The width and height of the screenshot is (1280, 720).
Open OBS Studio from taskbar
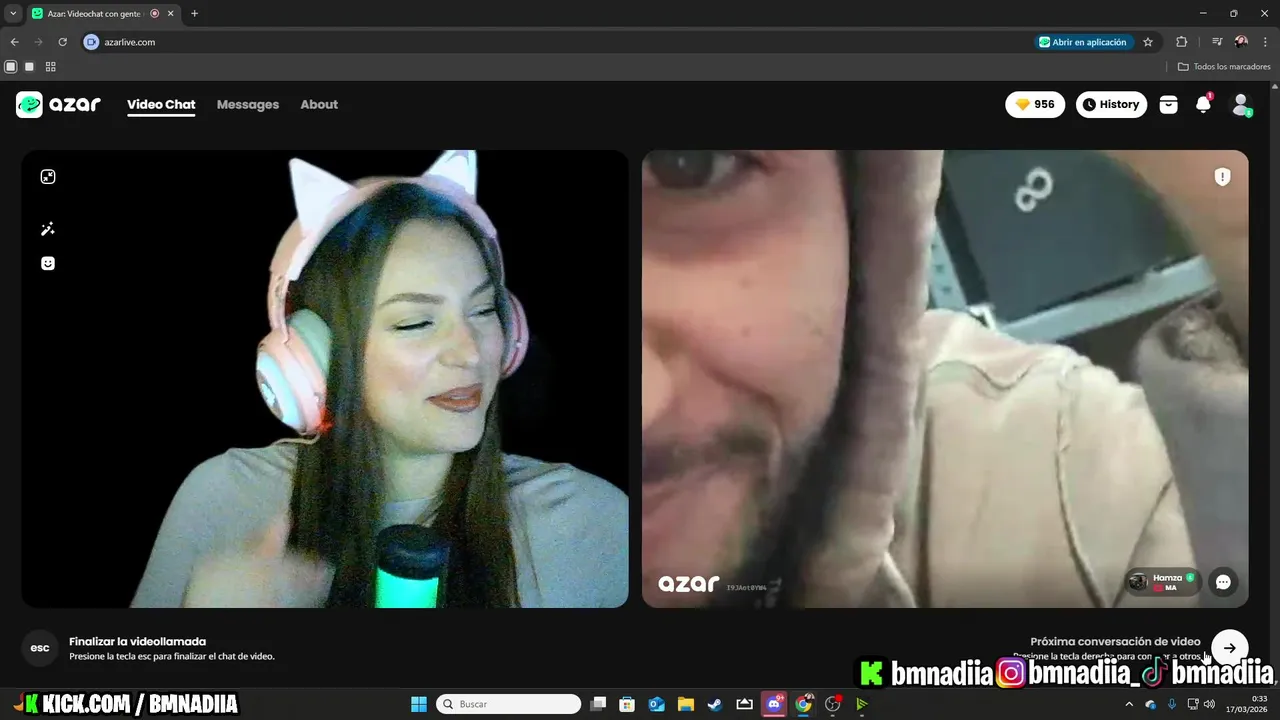tap(832, 704)
